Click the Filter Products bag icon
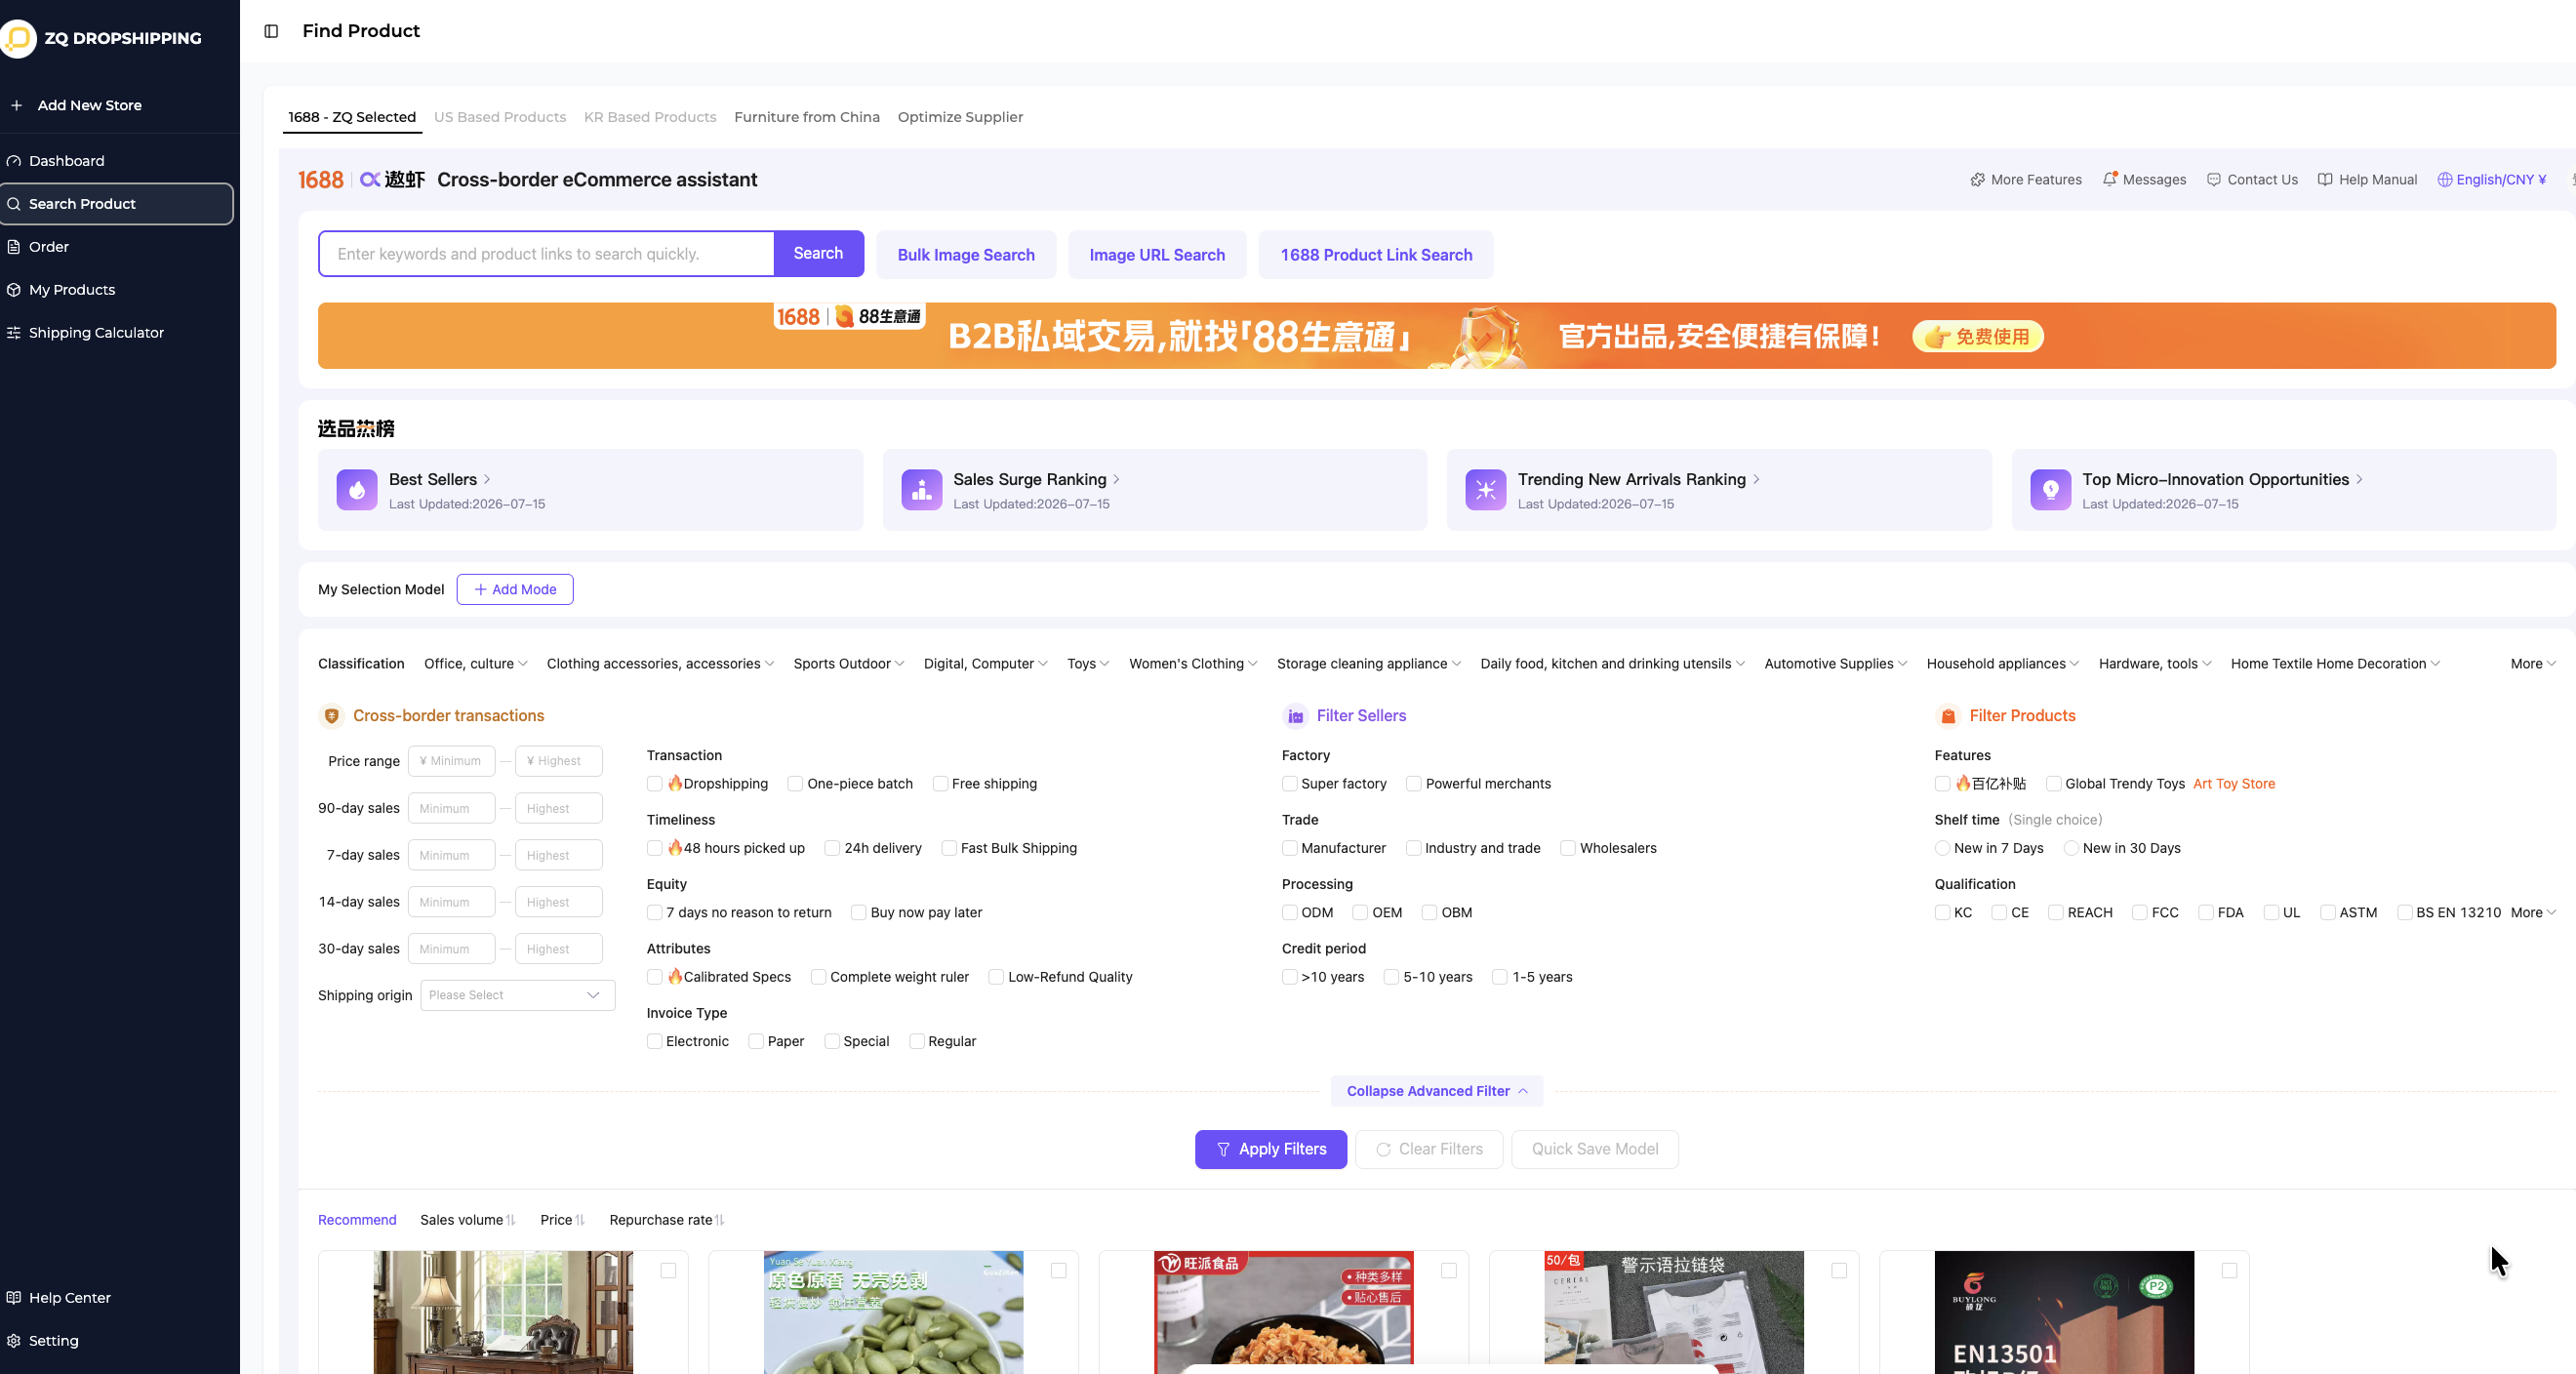 coord(1947,716)
